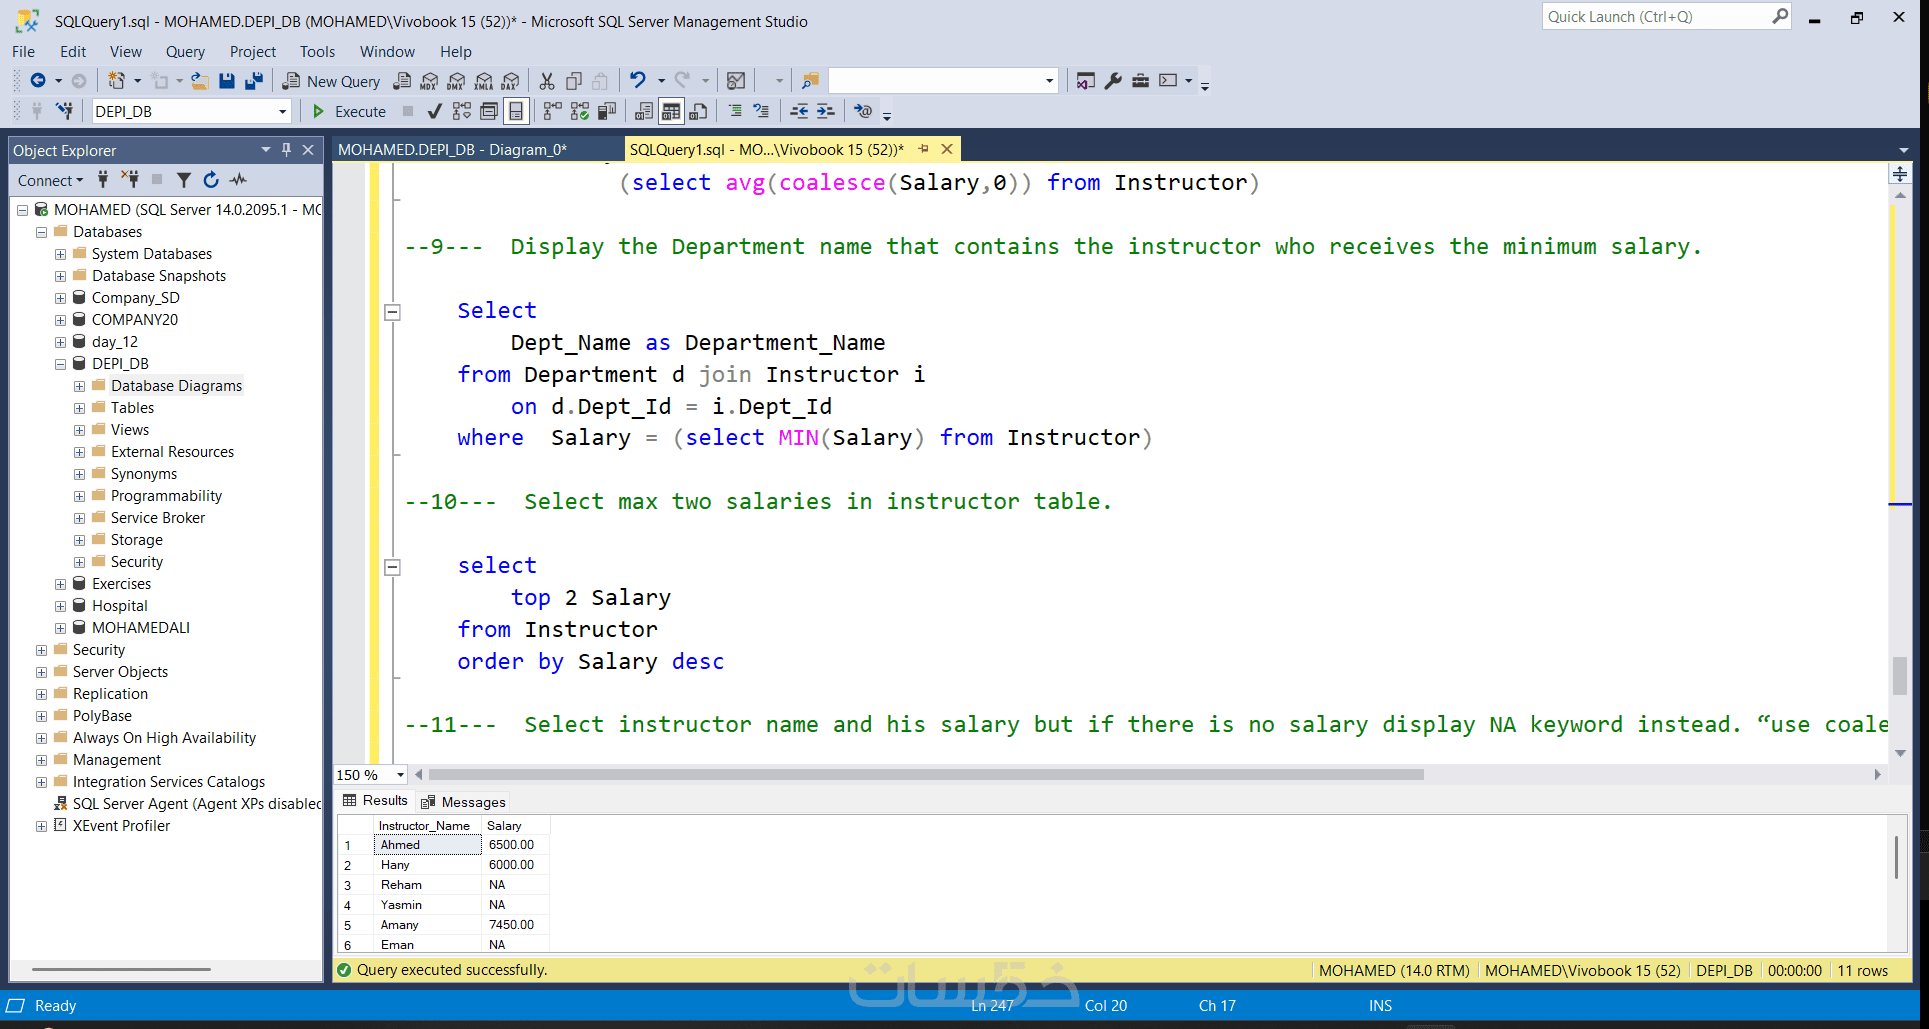Screen dimensions: 1929x1029
Task: Open the XMLA query icon
Action: pos(484,81)
